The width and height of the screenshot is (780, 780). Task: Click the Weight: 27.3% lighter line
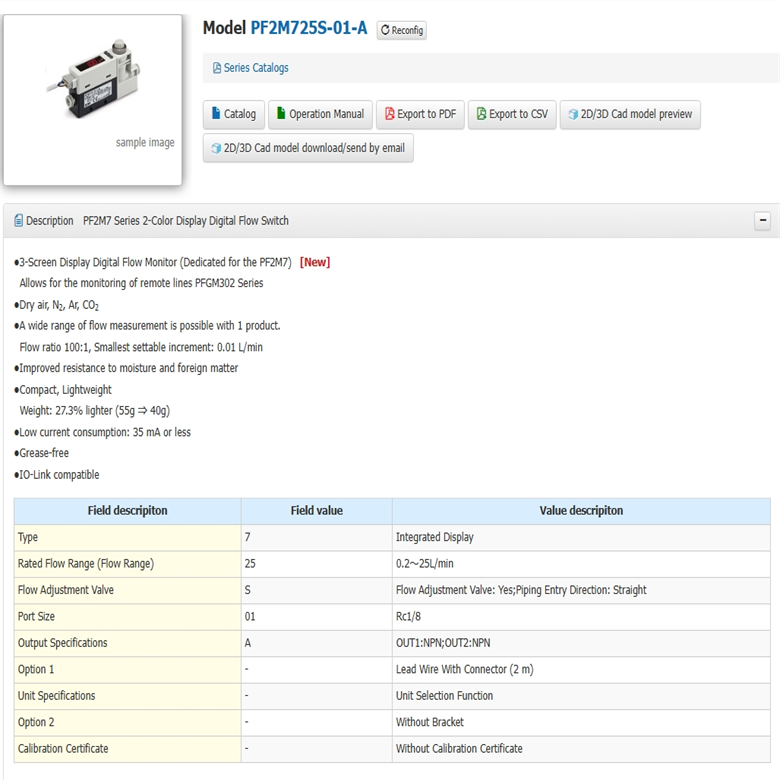(x=95, y=411)
